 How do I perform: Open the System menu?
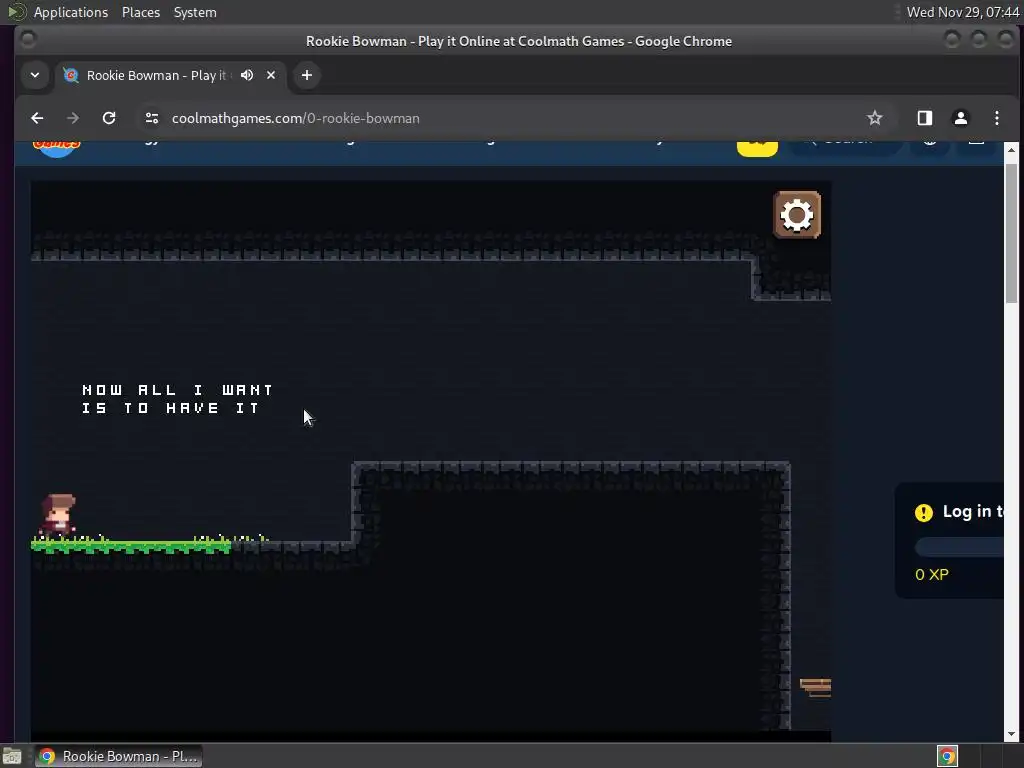[195, 12]
